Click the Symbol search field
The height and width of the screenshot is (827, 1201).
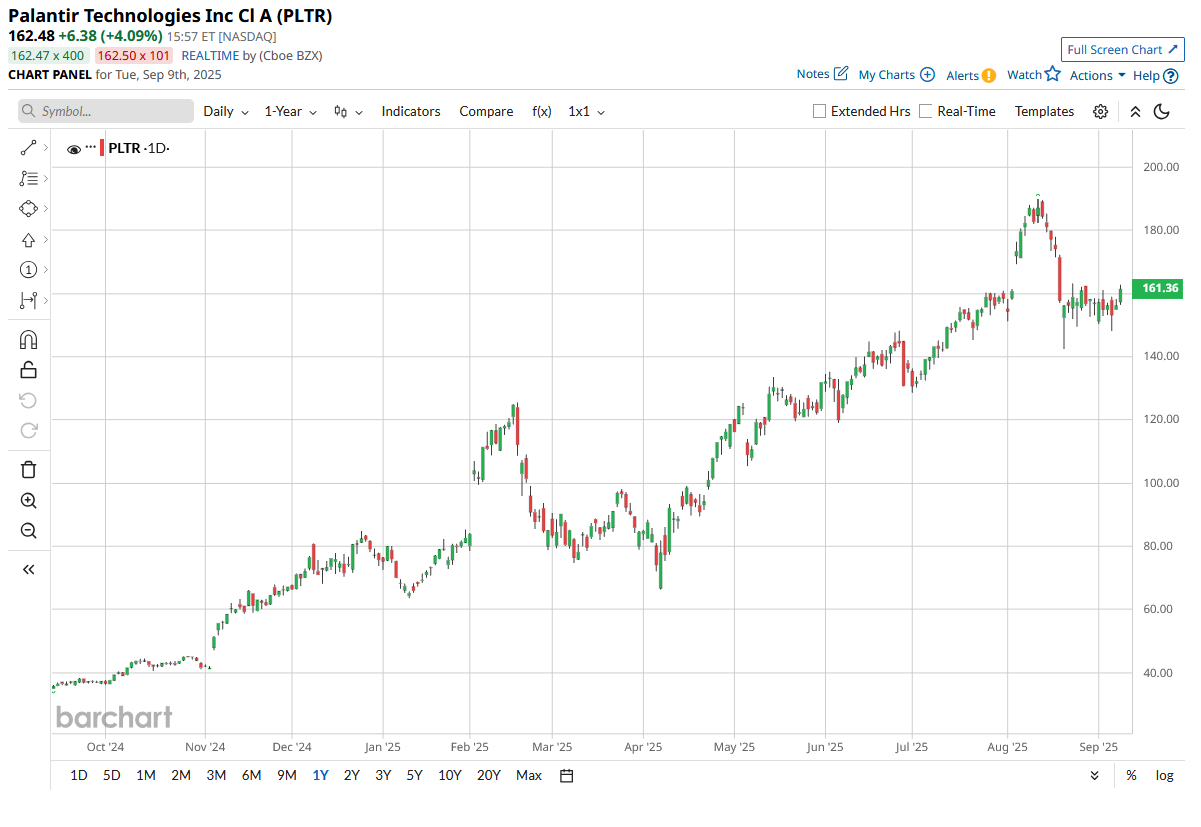(x=106, y=111)
